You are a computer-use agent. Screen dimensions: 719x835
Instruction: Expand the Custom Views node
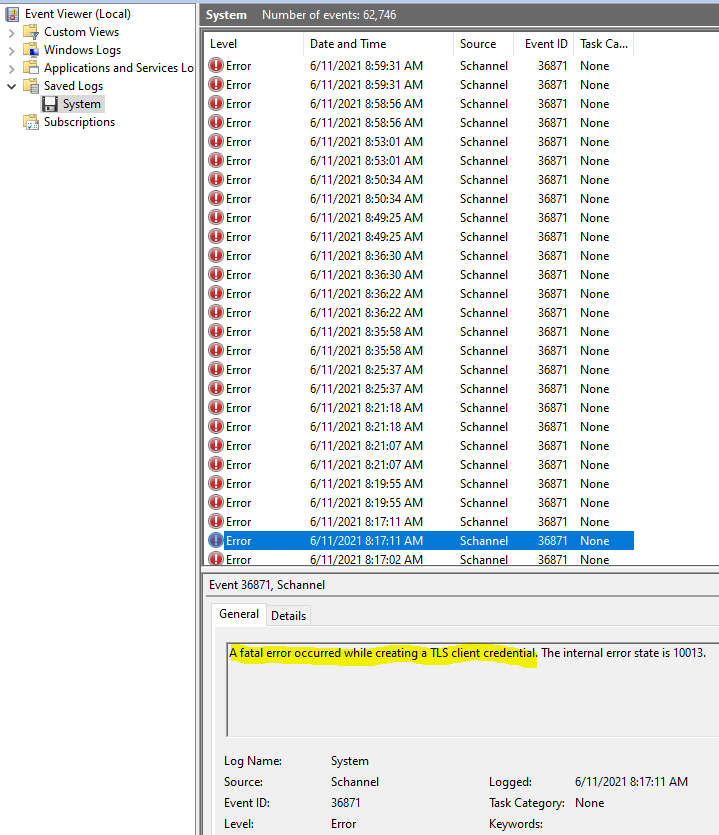[12, 32]
